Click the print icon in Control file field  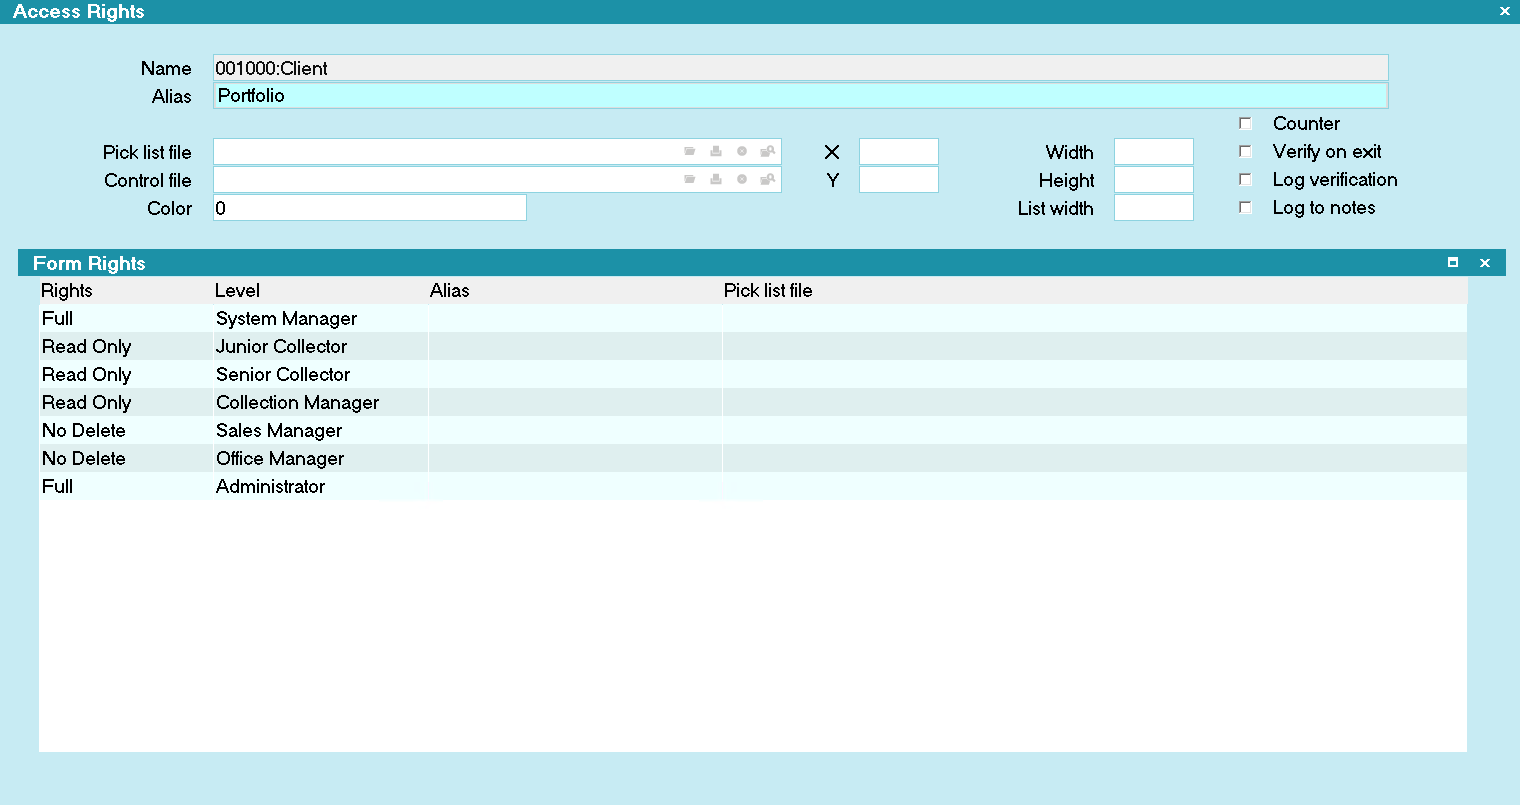(716, 180)
